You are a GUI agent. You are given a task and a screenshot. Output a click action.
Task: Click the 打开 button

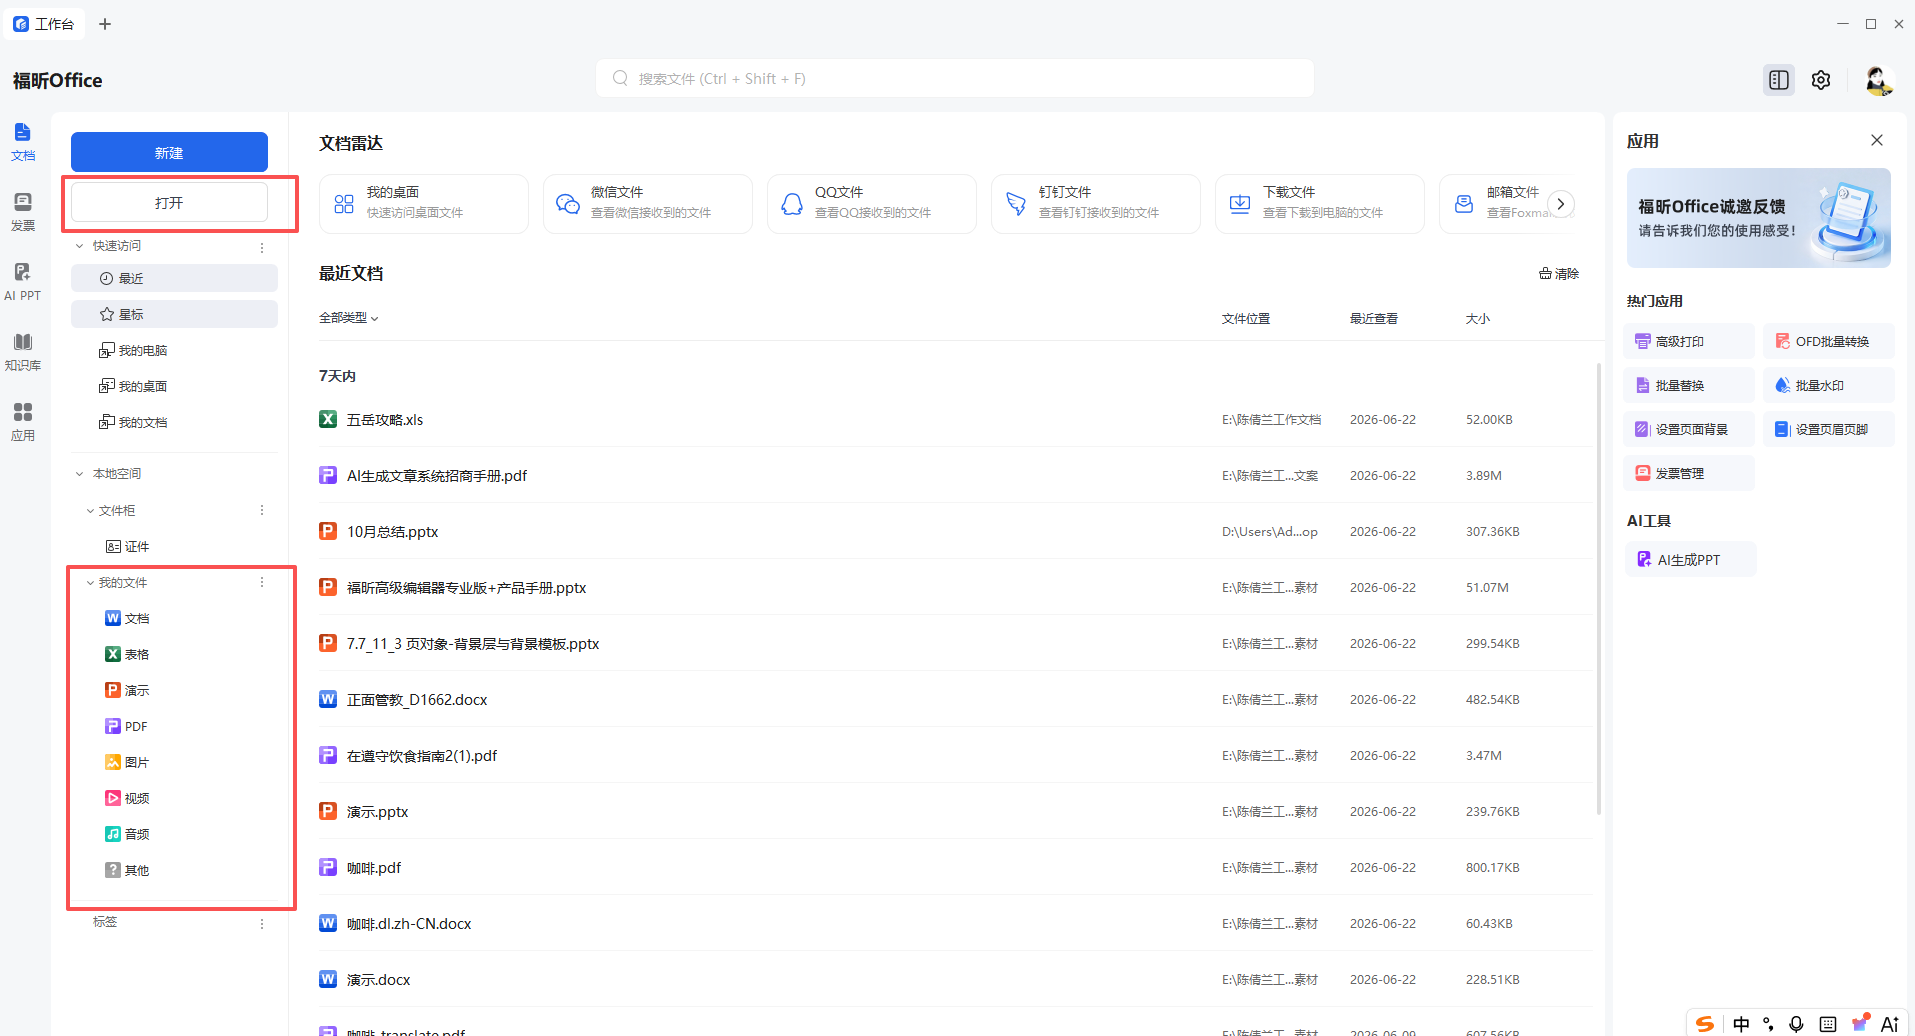169,202
